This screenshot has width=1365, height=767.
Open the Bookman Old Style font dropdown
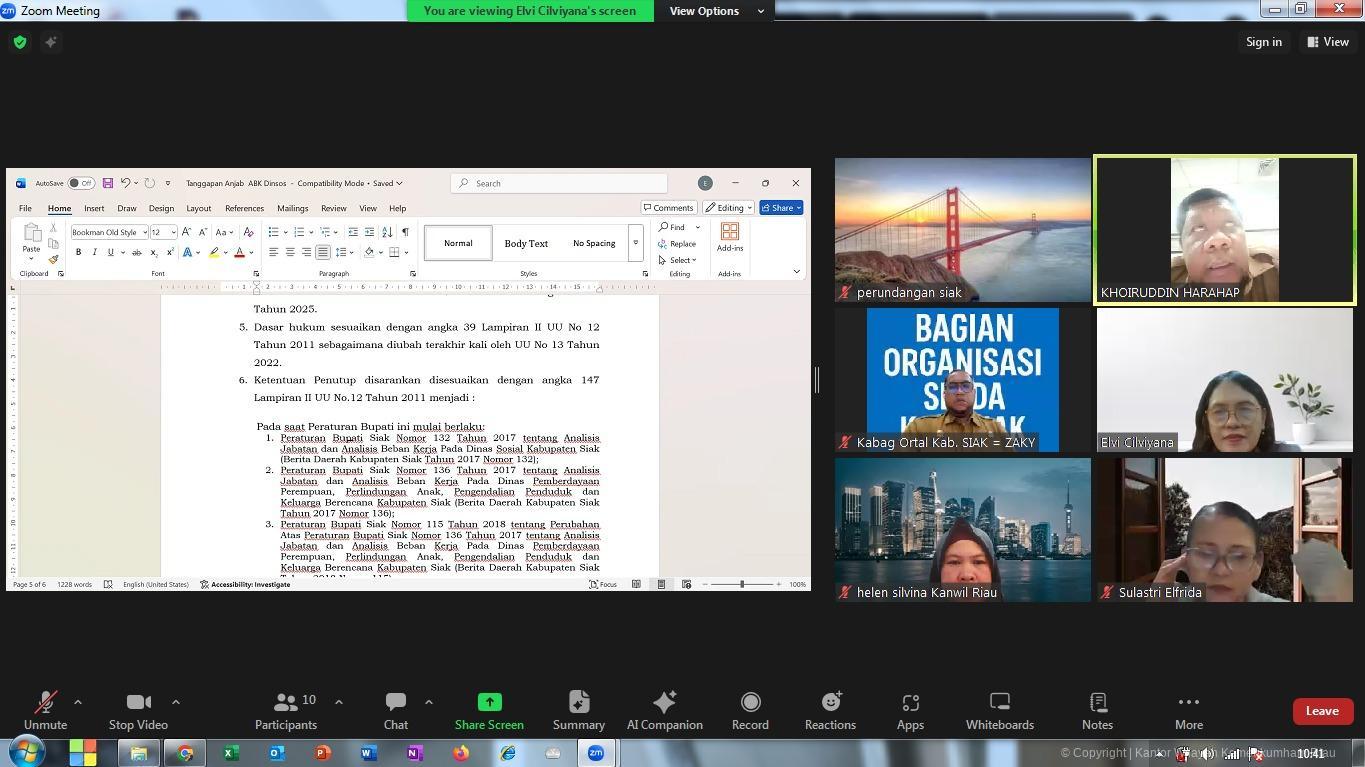144,232
